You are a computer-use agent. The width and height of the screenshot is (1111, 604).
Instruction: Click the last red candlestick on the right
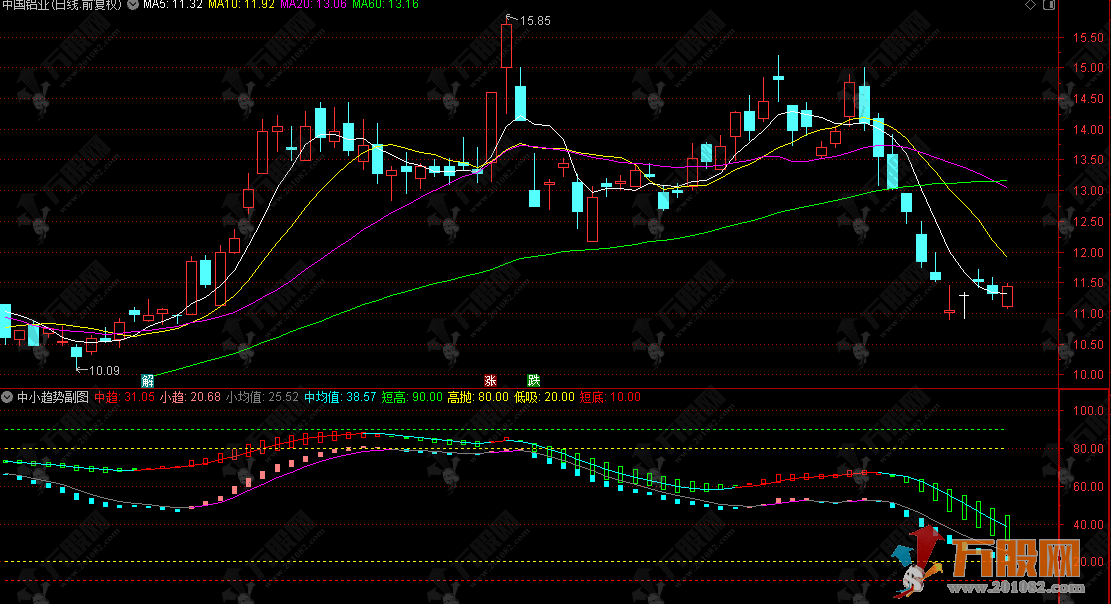click(x=1008, y=296)
